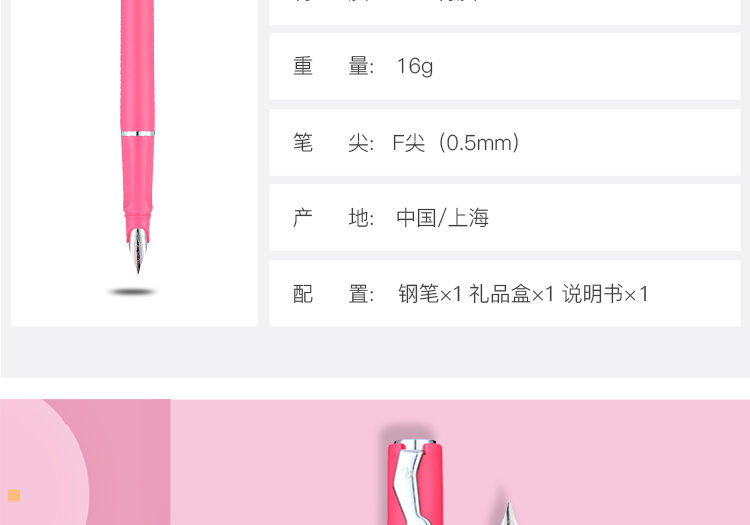750x525 pixels.
Task: Select the weight row showing 16g
Action: pos(505,66)
